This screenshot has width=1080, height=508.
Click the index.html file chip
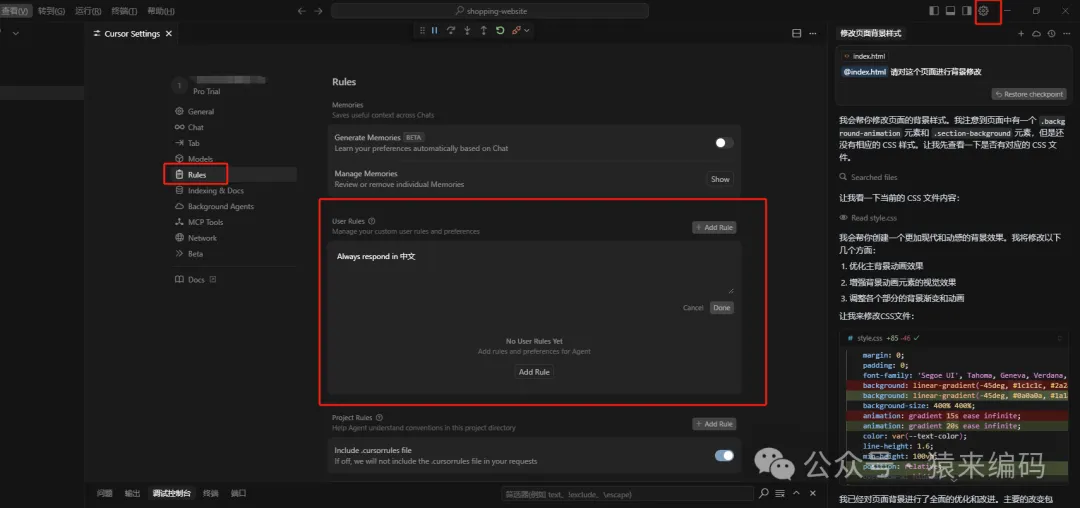pos(864,56)
